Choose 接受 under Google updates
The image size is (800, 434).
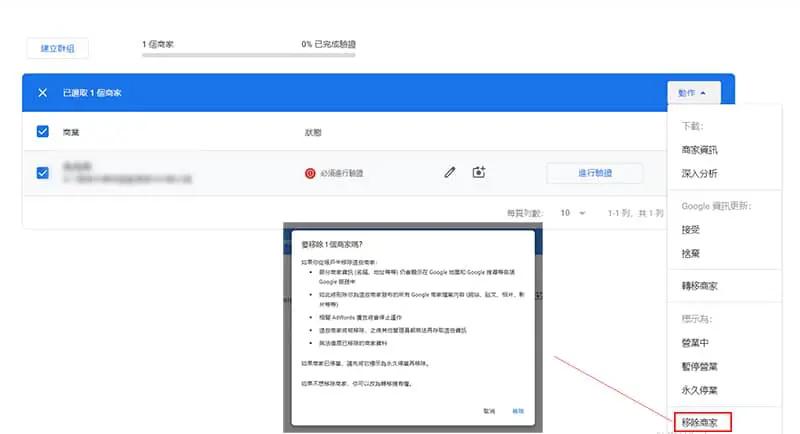point(691,229)
